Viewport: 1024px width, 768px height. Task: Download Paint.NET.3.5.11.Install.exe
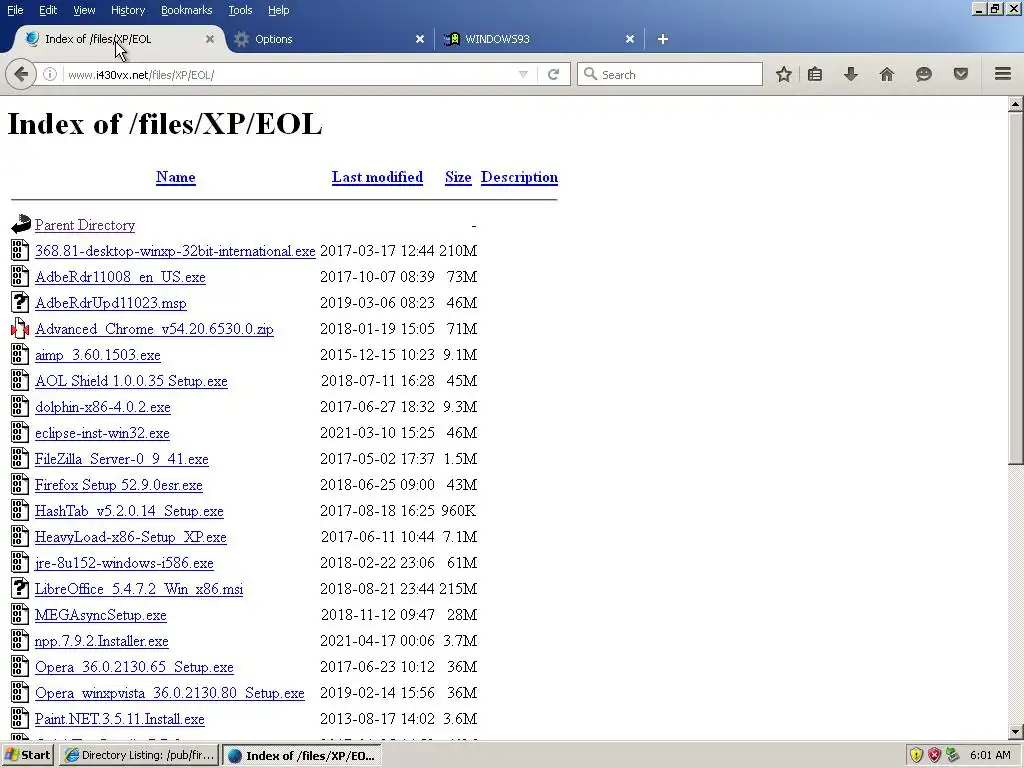[120, 719]
